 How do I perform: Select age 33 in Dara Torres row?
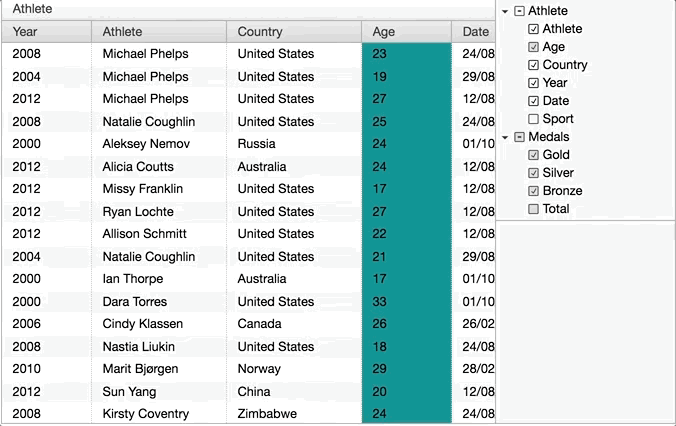[x=407, y=301]
